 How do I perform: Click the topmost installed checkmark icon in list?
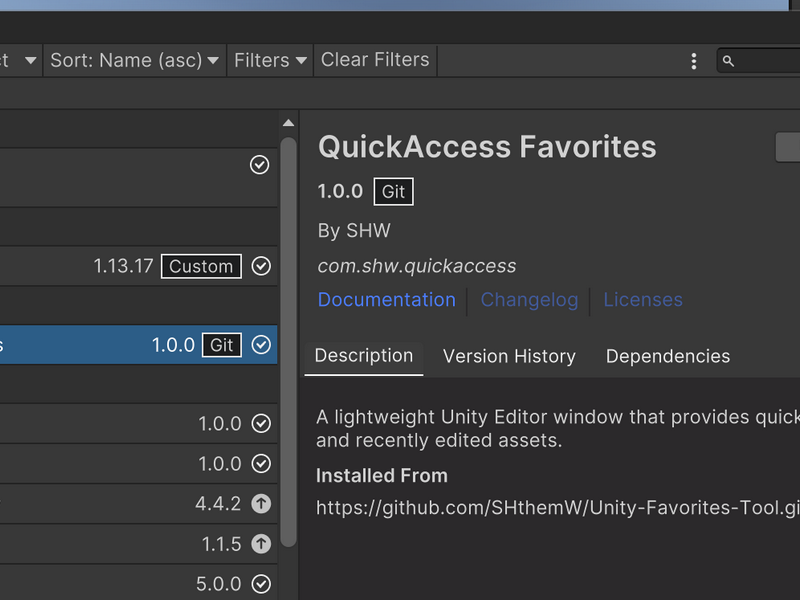259,165
